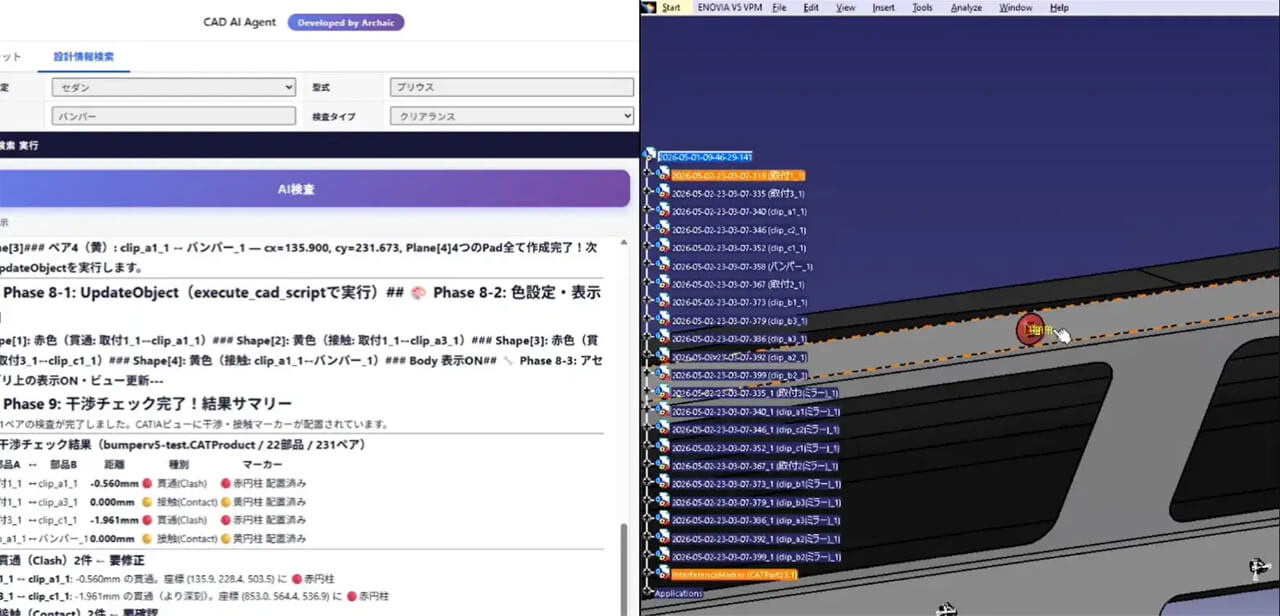1280x616 pixels.
Task: Open the Analyze menu
Action: 966,7
